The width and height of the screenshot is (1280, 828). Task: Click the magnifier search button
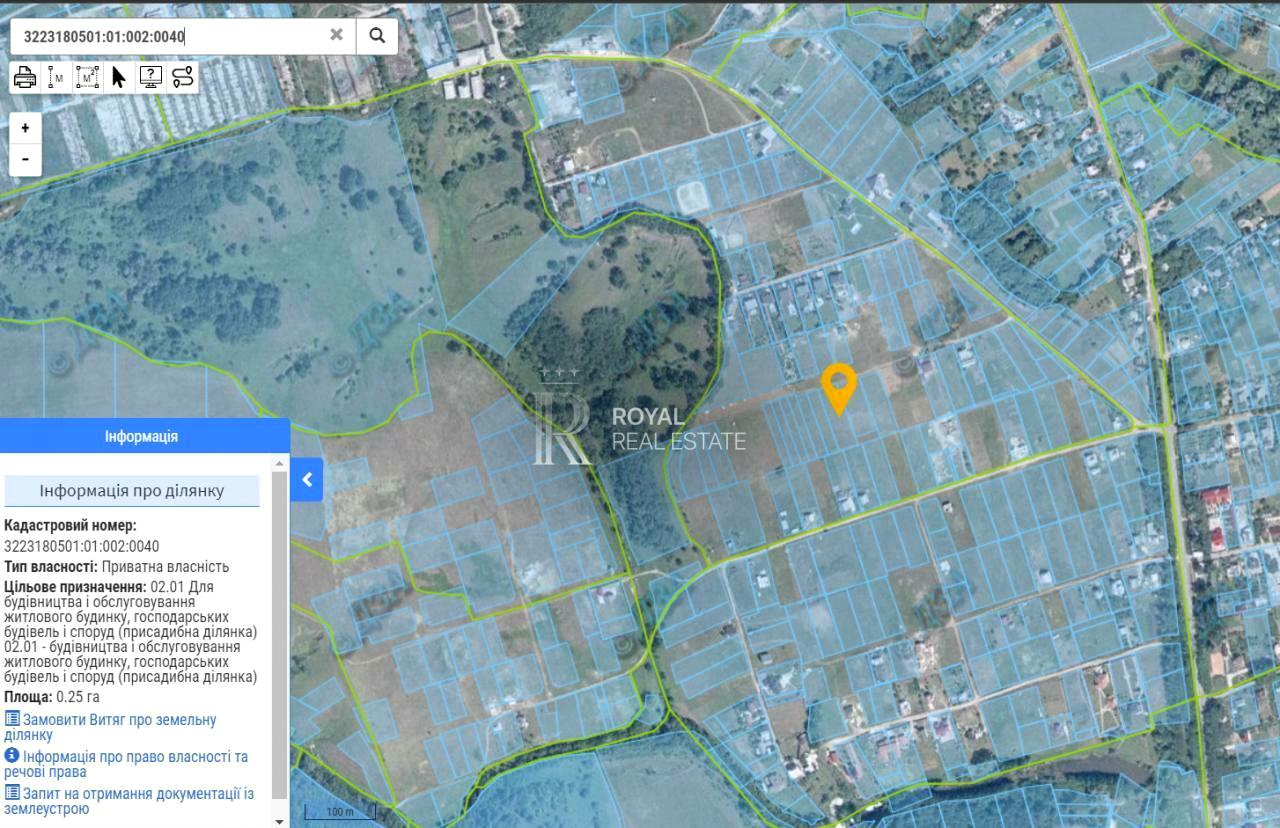[377, 35]
